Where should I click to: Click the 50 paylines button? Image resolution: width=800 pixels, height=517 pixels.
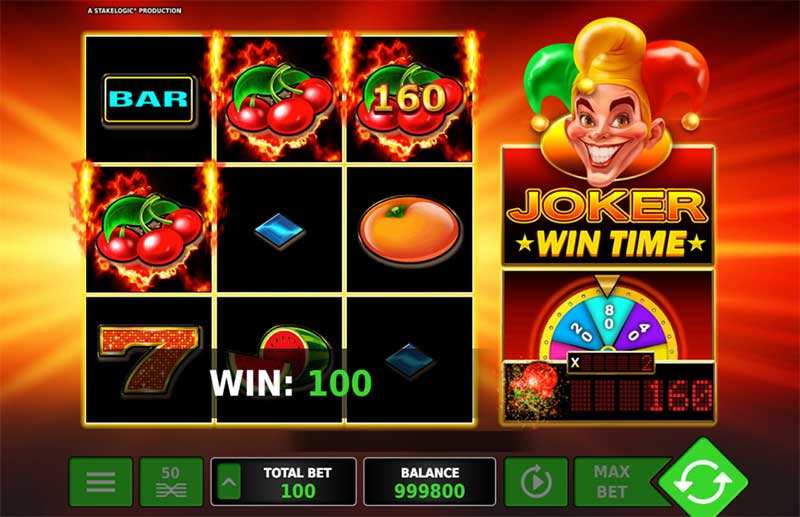171,482
